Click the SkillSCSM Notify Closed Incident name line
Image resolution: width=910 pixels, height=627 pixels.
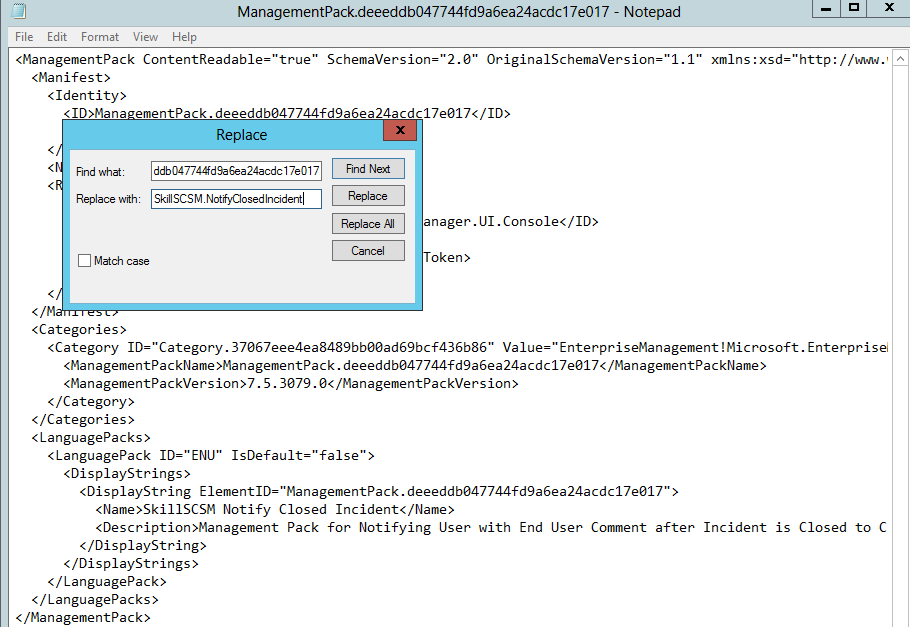tap(275, 509)
